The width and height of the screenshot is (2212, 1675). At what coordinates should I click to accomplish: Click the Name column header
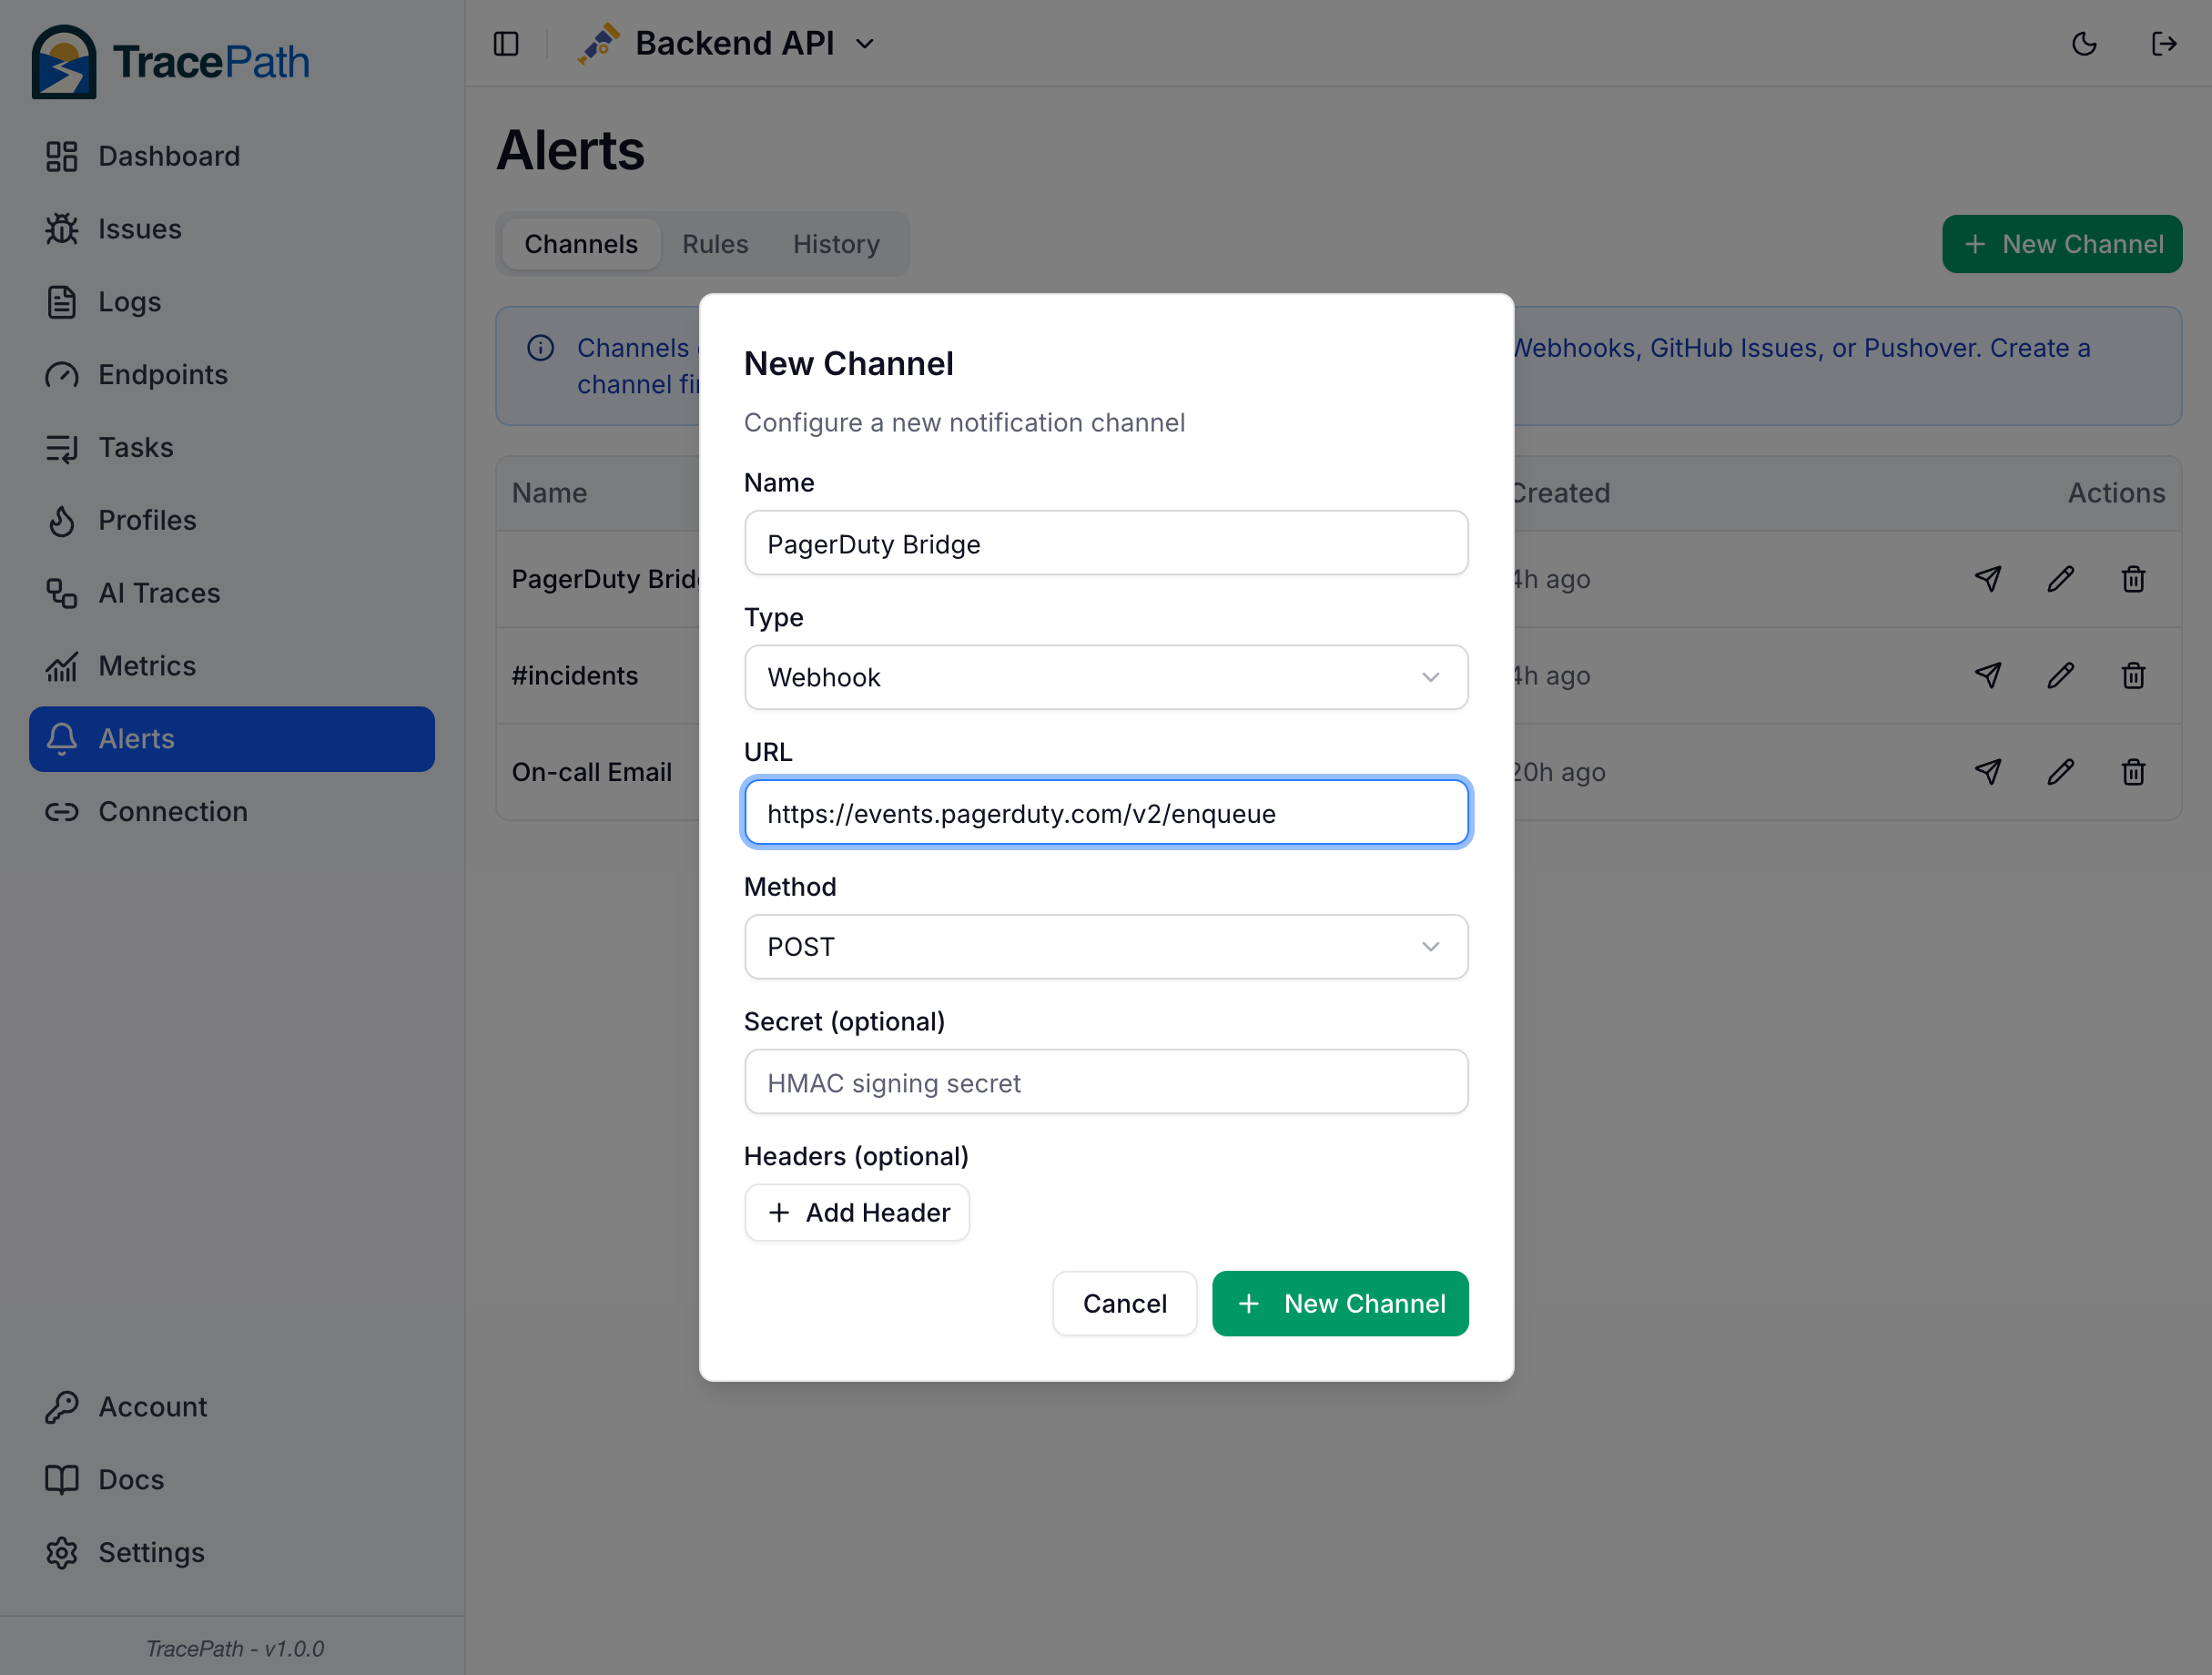[x=549, y=493]
